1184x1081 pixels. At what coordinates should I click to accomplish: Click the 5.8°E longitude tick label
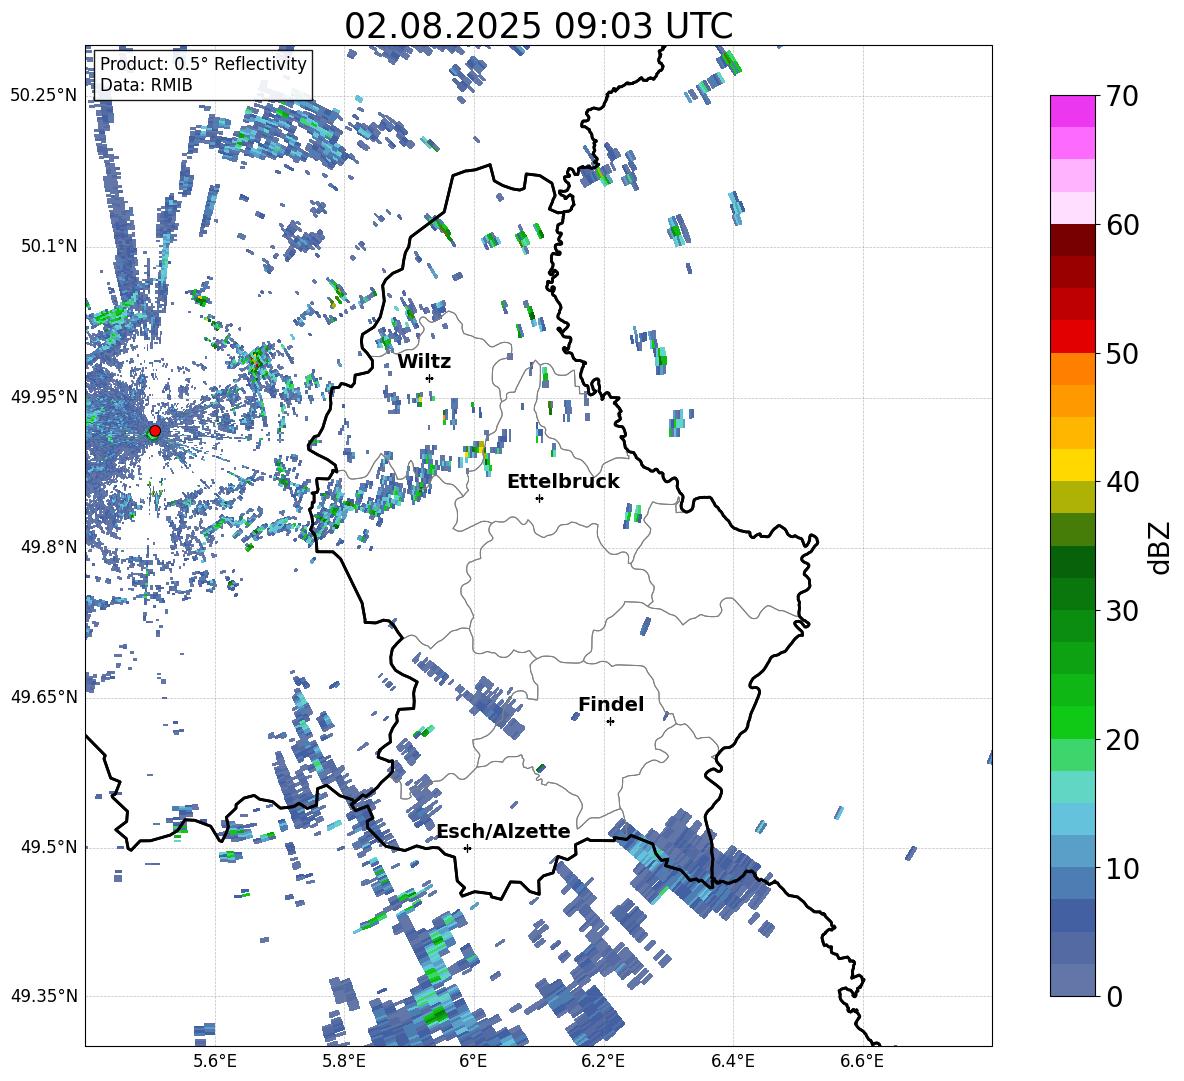[344, 1061]
